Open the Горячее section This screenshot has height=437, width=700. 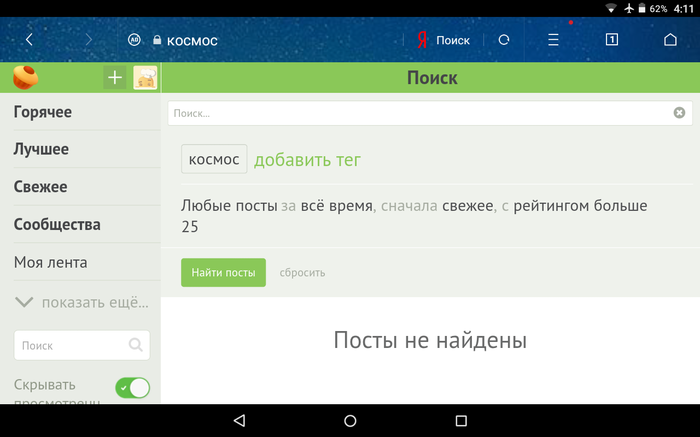pos(42,112)
